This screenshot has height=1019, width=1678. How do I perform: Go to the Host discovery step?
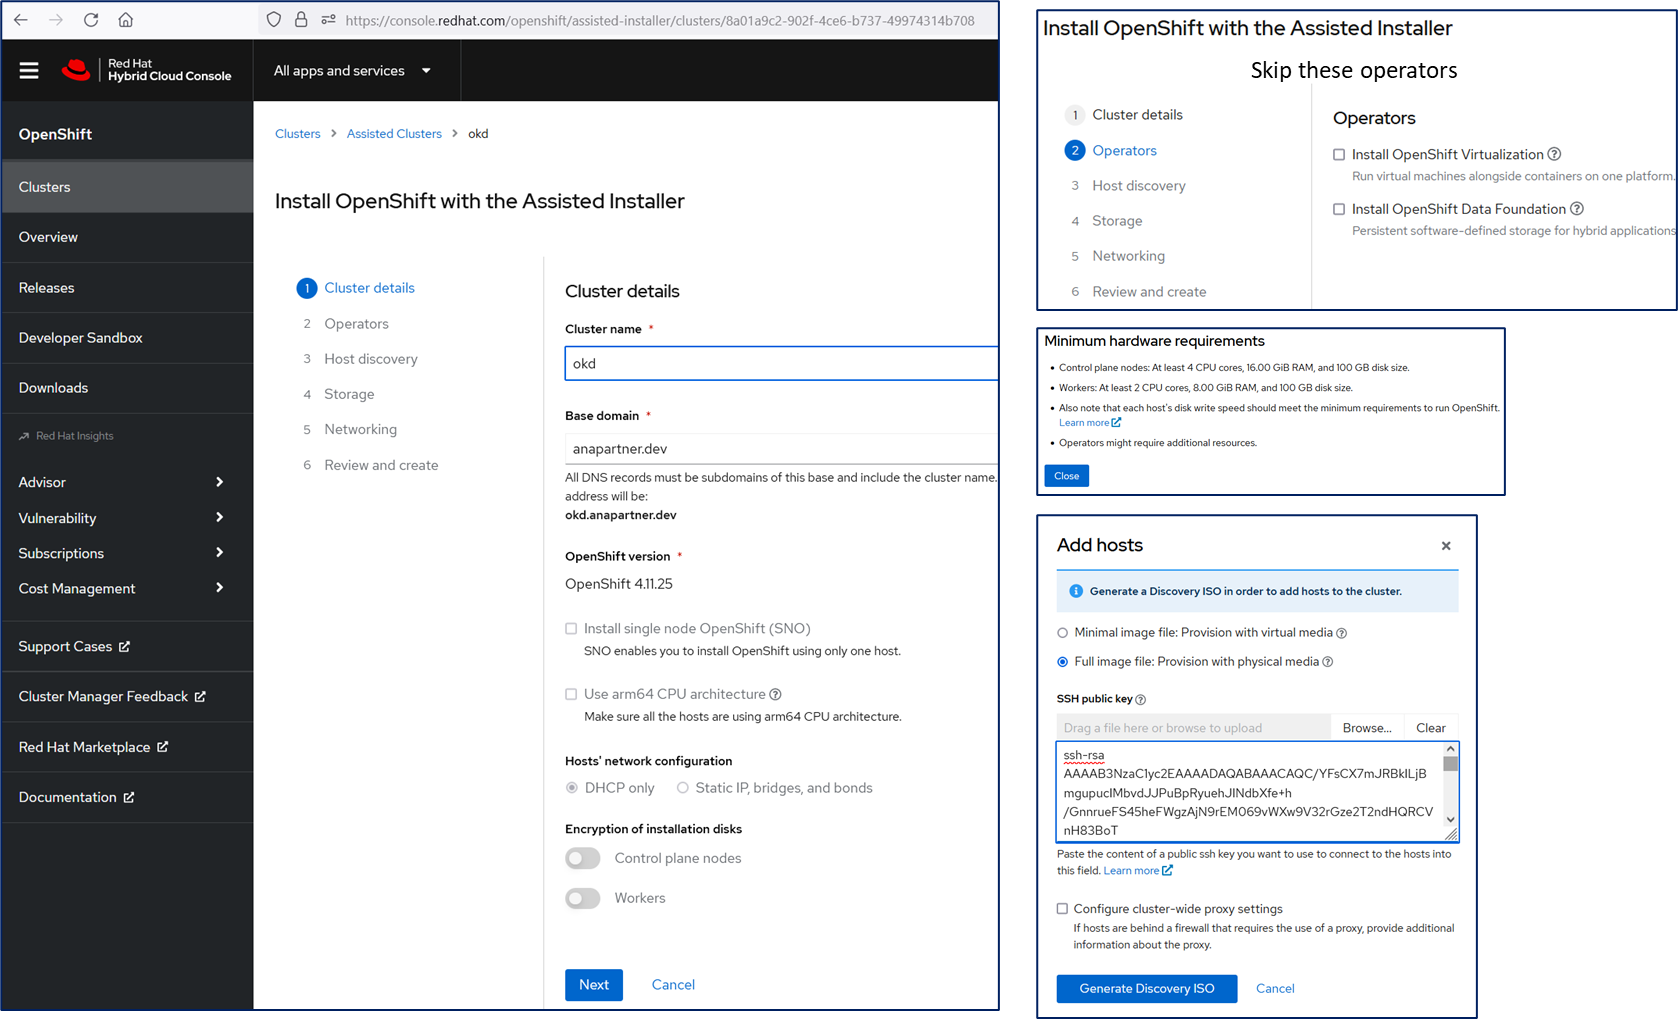coord(370,359)
